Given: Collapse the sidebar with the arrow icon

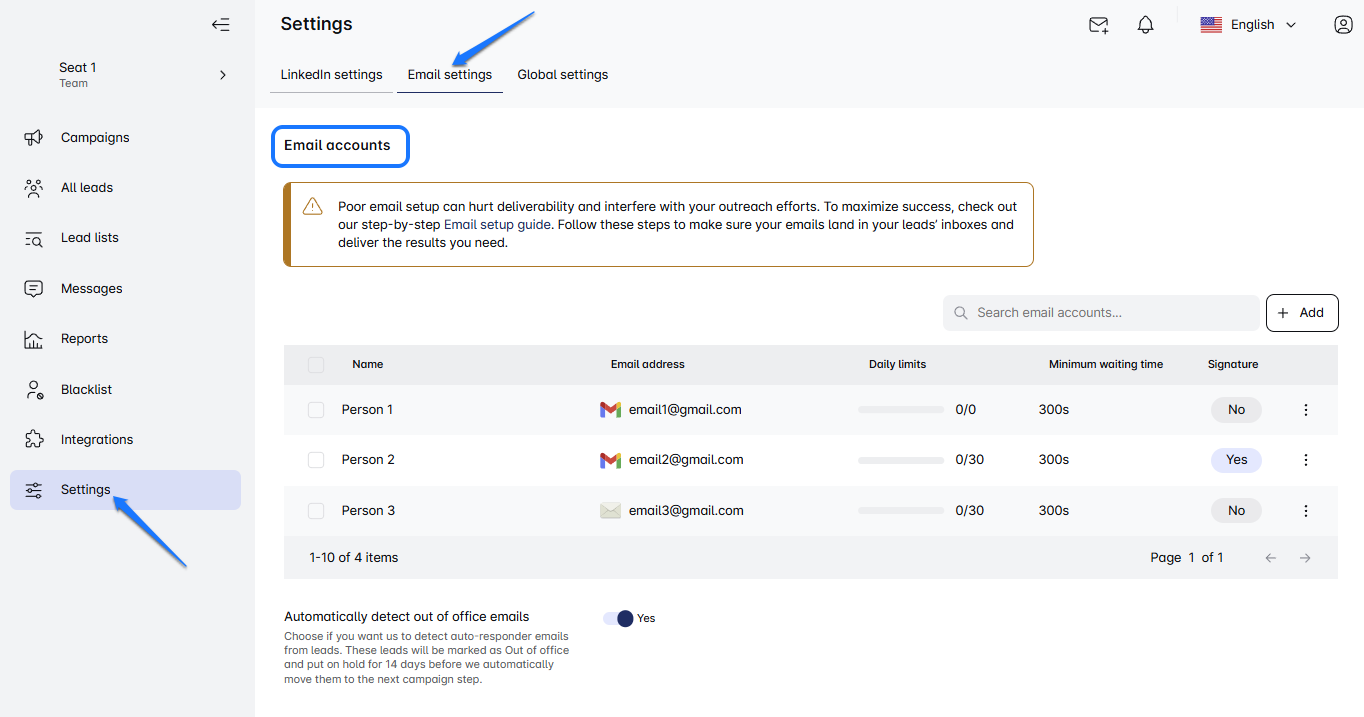Looking at the screenshot, I should click(221, 25).
